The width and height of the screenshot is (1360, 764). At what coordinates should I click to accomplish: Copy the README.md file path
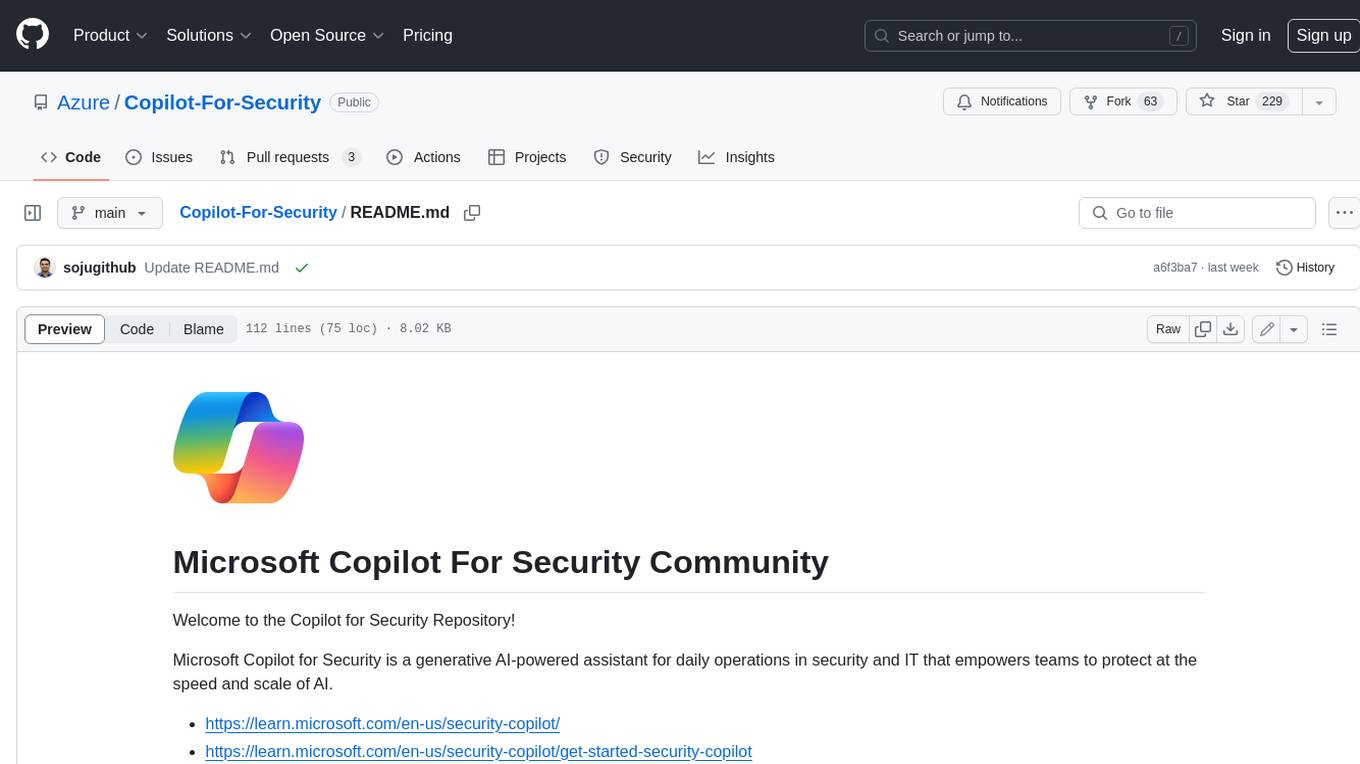tap(472, 213)
